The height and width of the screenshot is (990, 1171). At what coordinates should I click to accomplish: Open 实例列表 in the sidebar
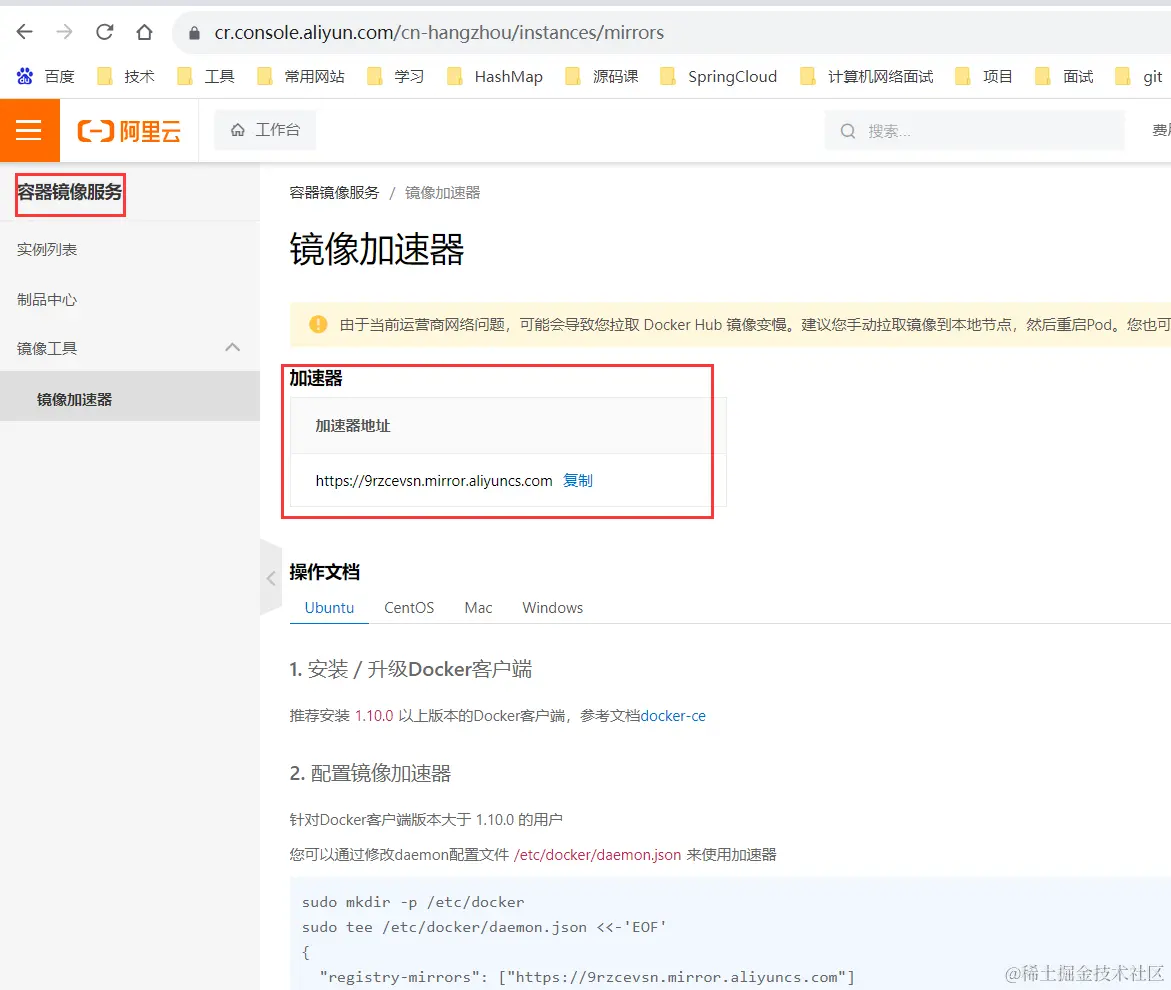[47, 249]
